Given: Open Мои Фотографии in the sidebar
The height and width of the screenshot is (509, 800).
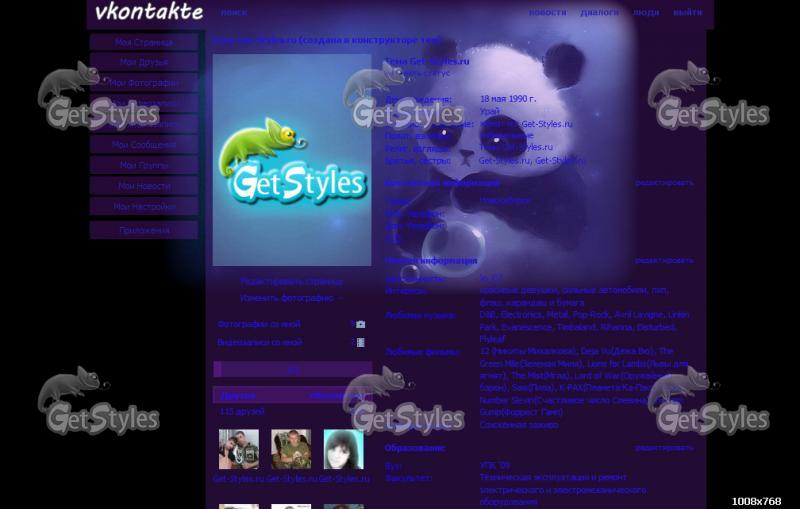Looking at the screenshot, I should (144, 83).
